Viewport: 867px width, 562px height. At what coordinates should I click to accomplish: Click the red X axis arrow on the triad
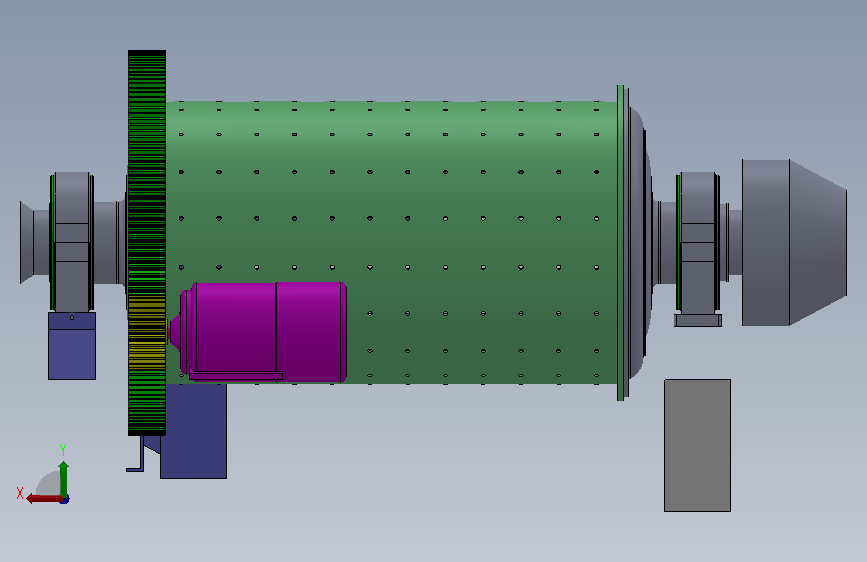click(45, 499)
